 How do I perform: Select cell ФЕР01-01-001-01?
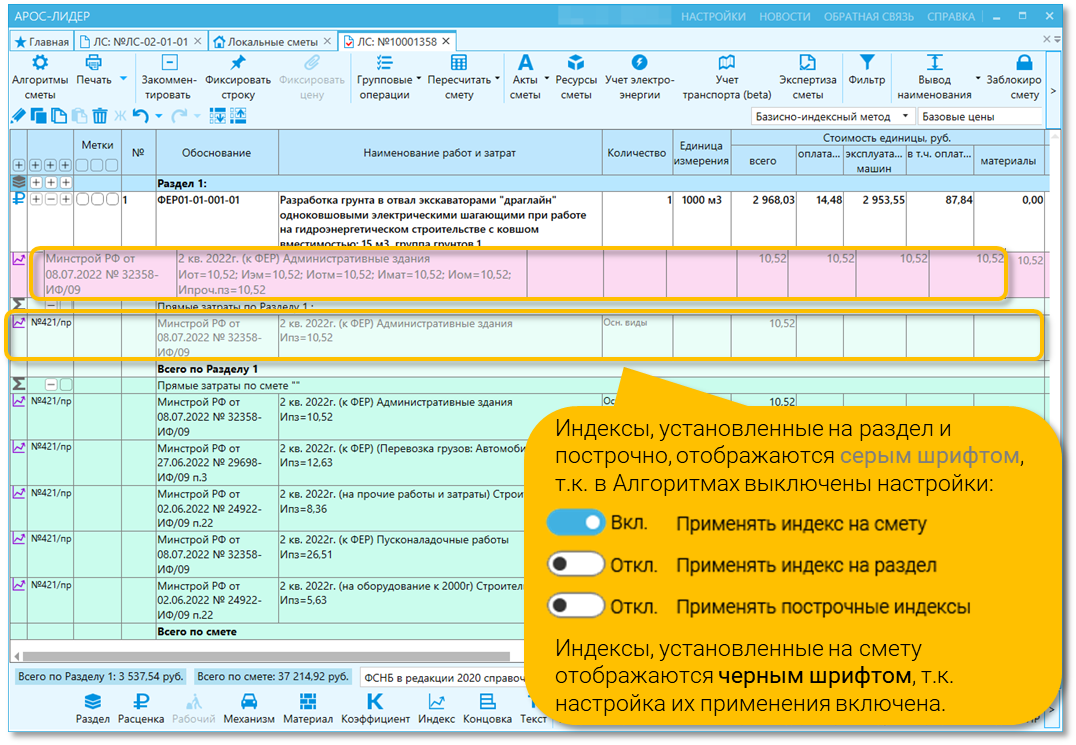pyautogui.click(x=217, y=219)
